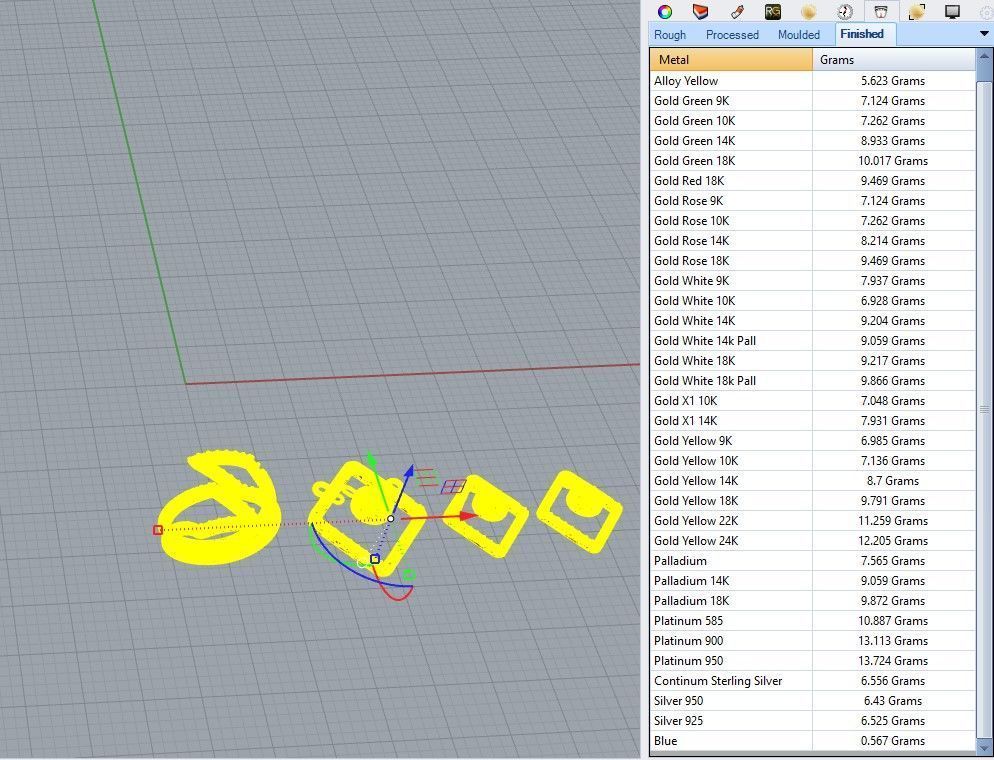Select the Blue row

click(812, 740)
